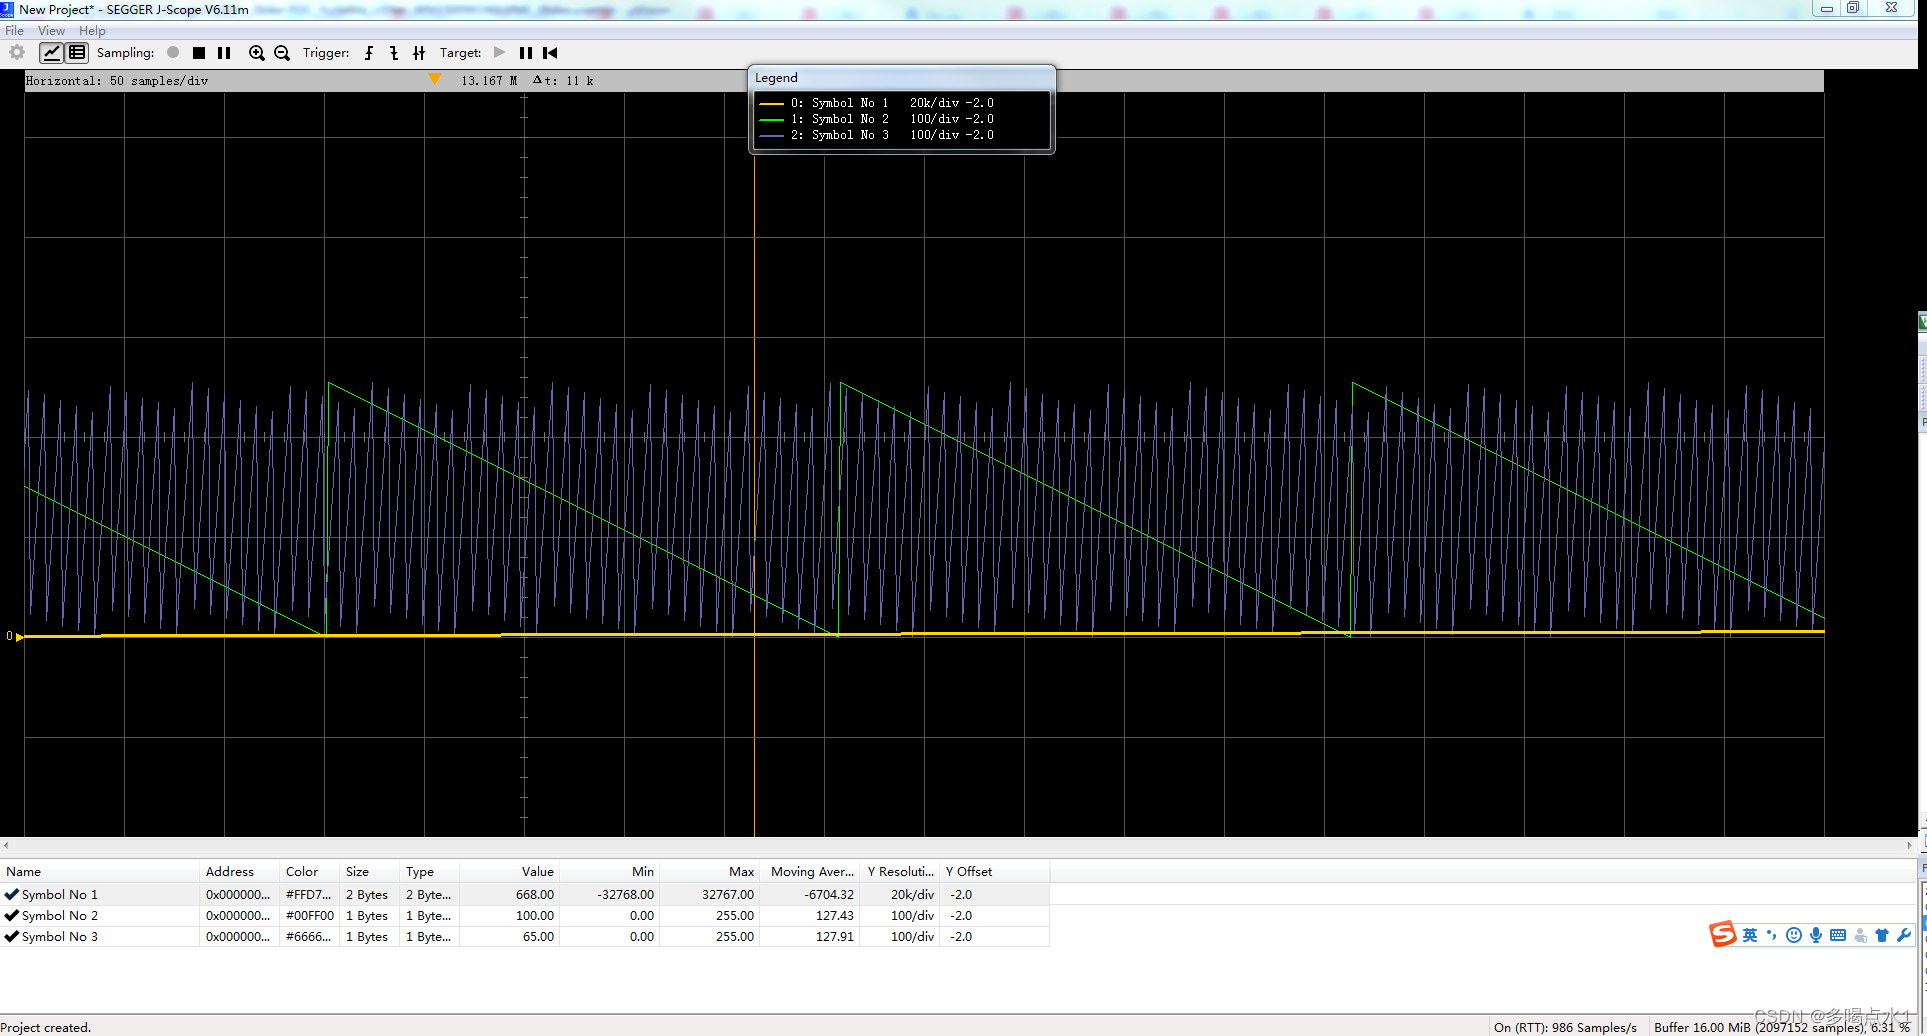Untick the Symbol No 2 checkbox

[x=12, y=916]
